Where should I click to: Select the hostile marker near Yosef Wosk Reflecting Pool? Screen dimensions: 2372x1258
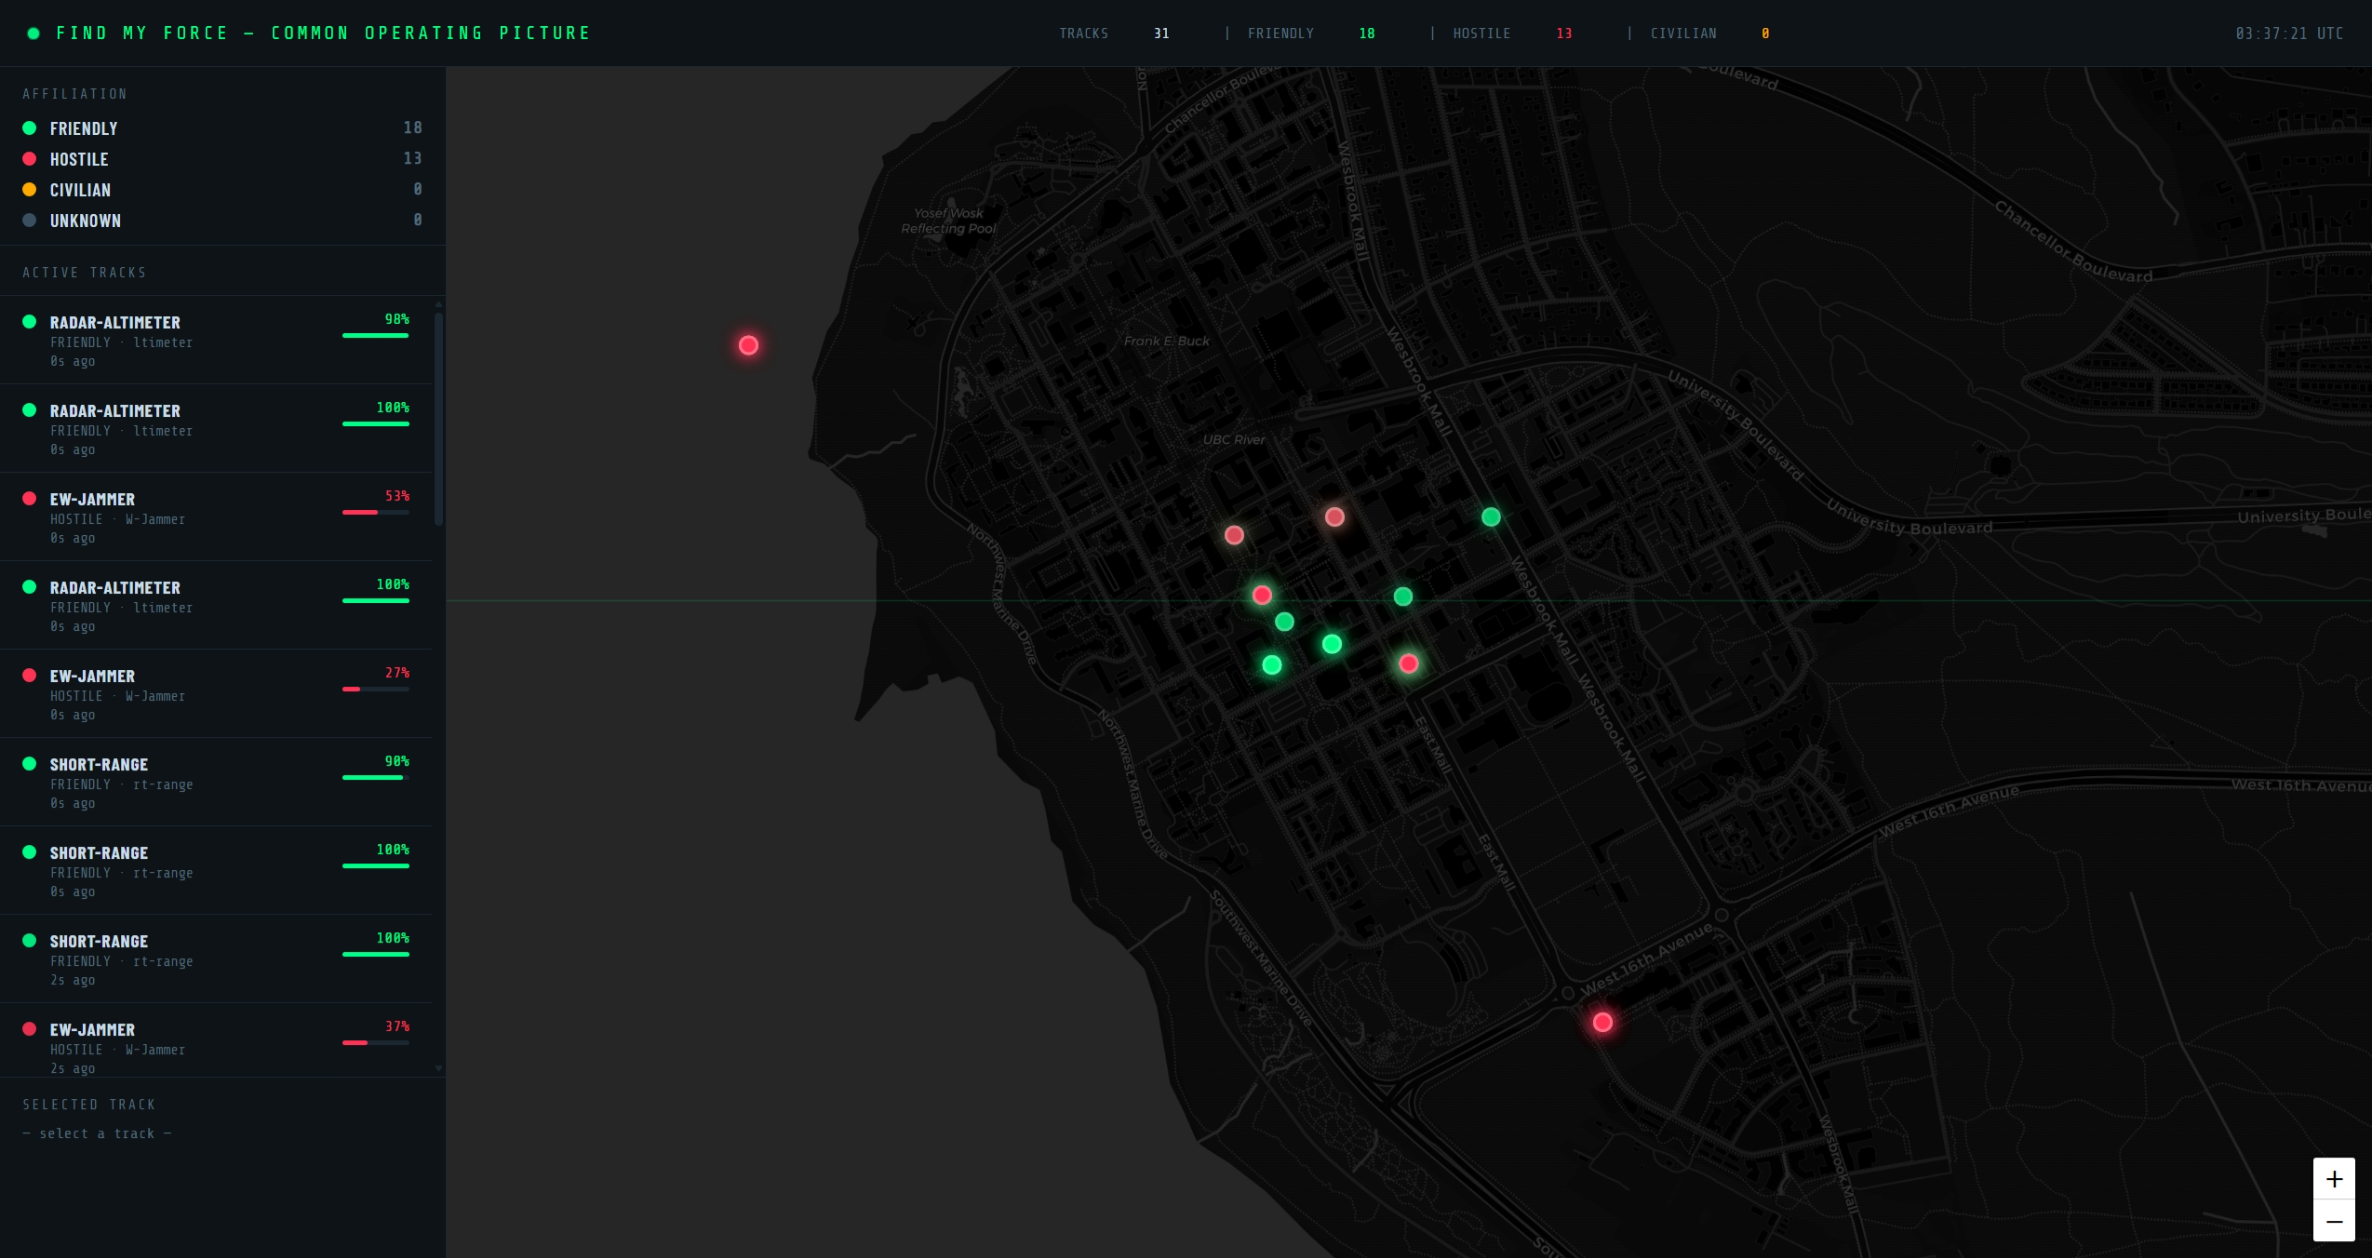(x=748, y=344)
